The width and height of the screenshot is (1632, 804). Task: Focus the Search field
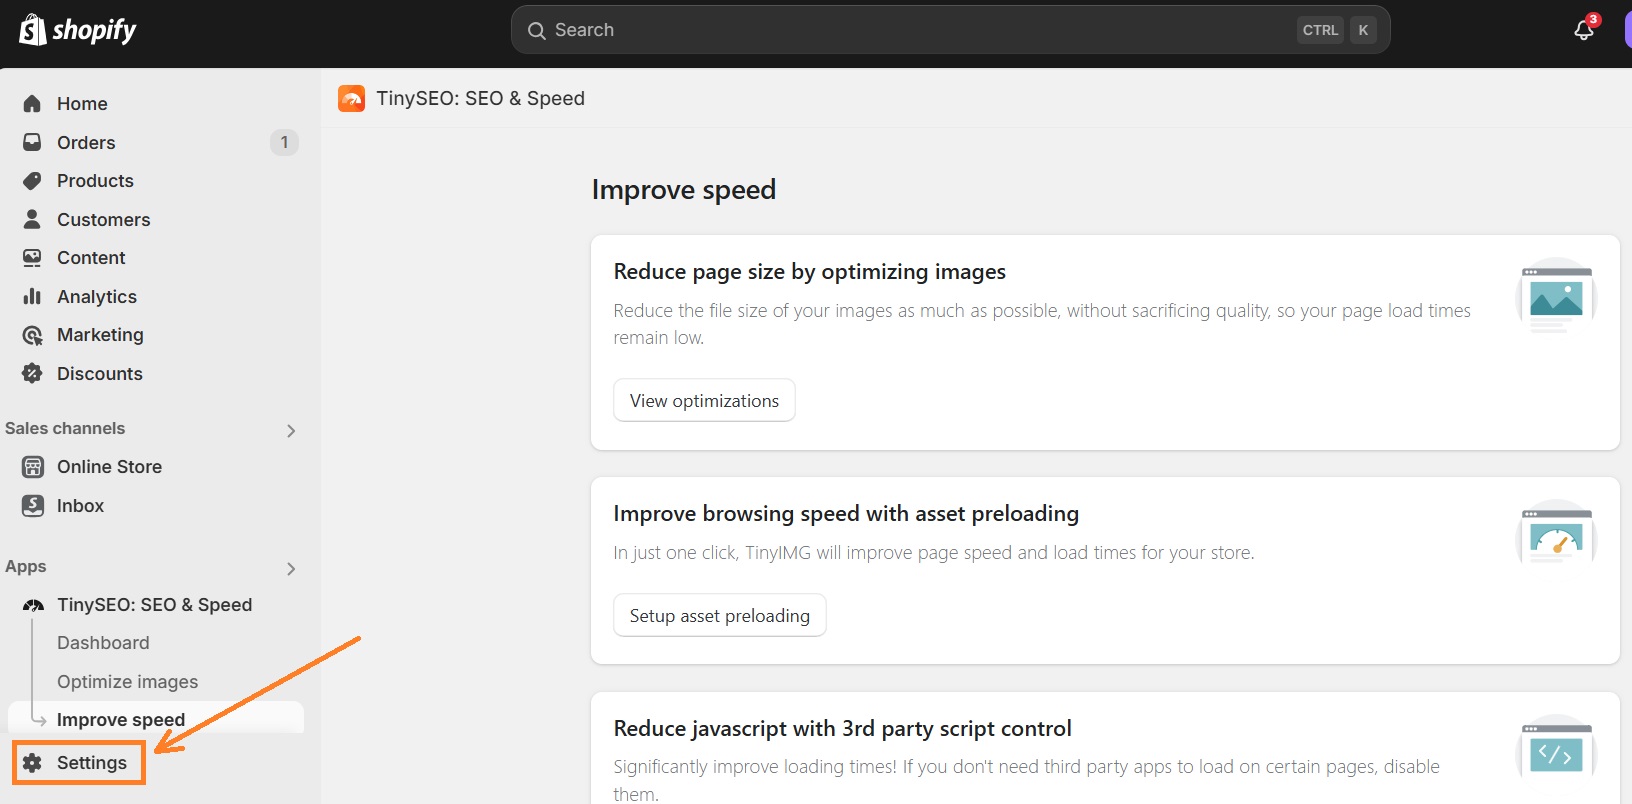tap(950, 30)
